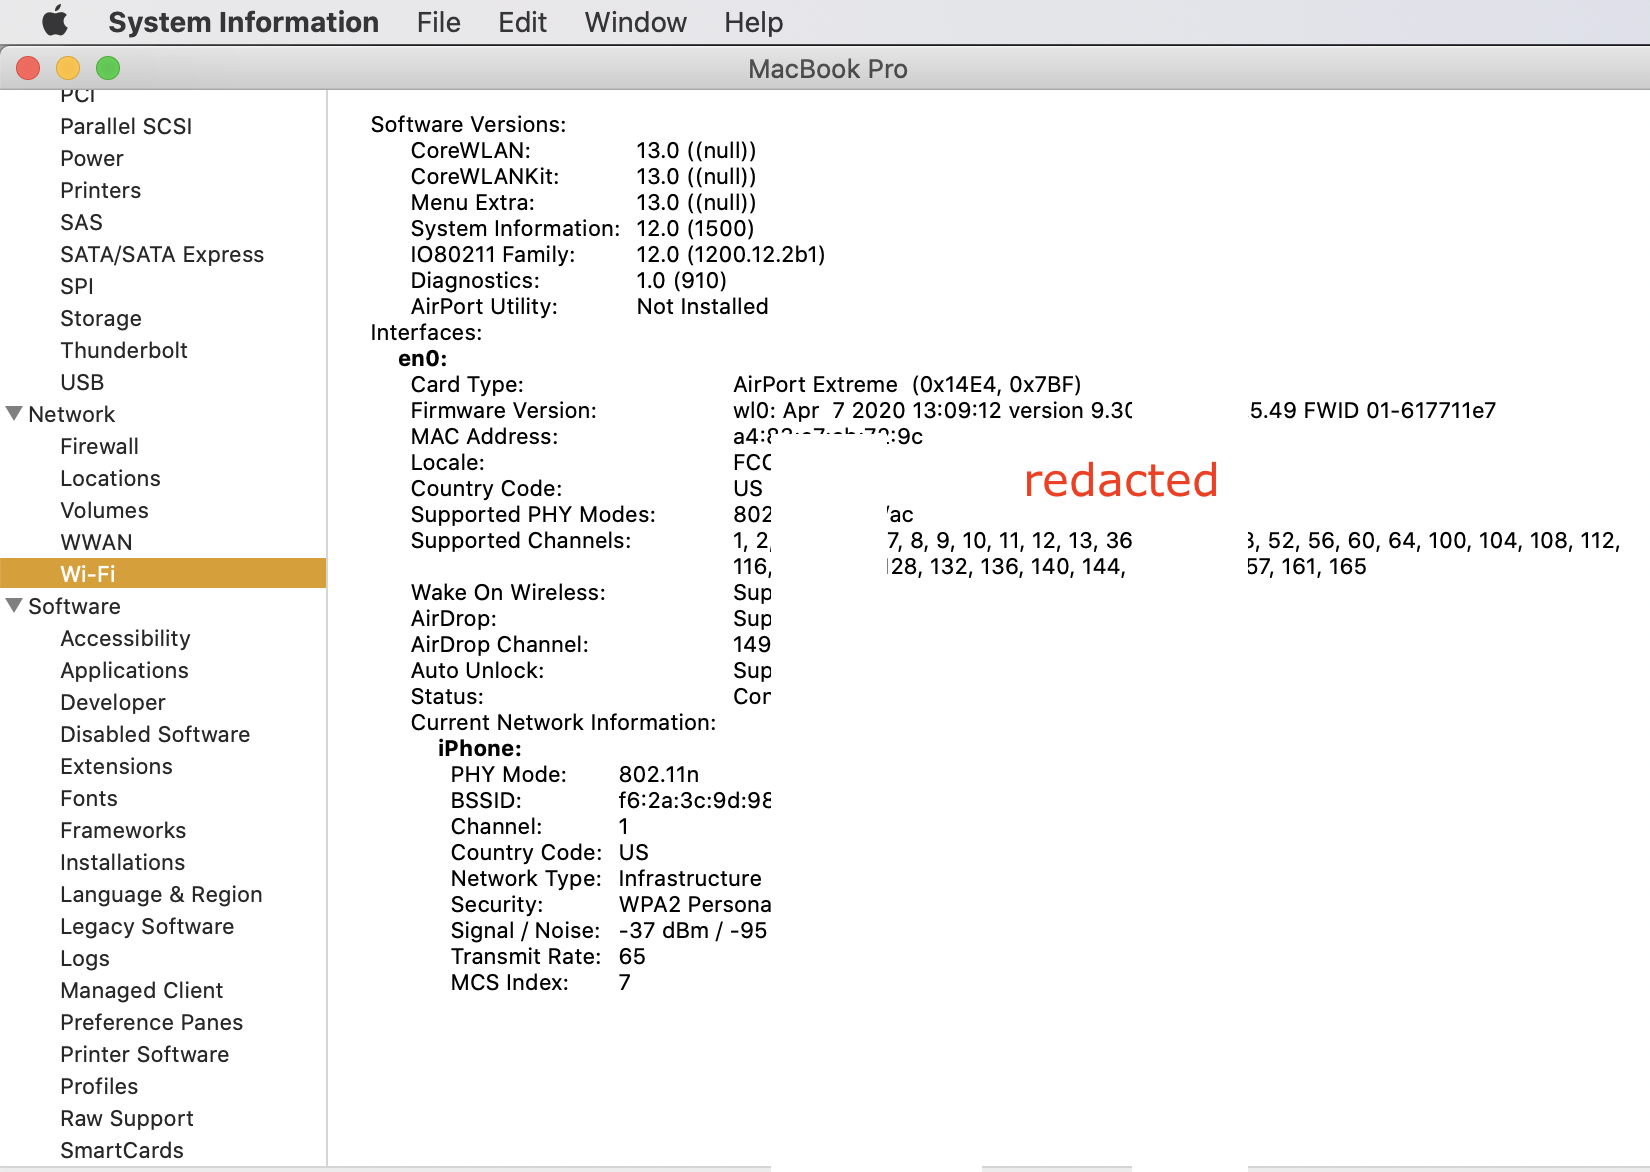The height and width of the screenshot is (1172, 1650).
Task: Click the iPhone network name heading
Action: tap(479, 748)
